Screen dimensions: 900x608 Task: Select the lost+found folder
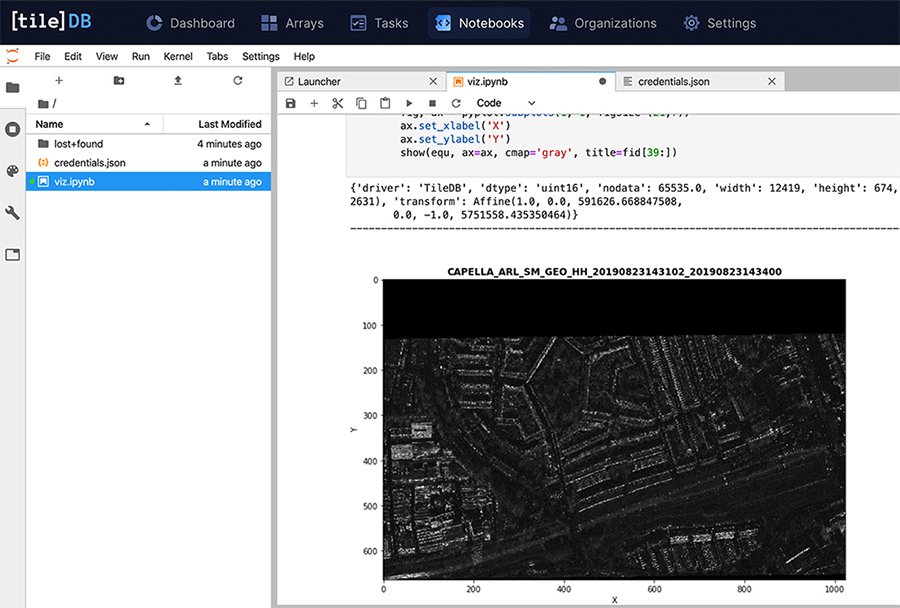tap(70, 143)
